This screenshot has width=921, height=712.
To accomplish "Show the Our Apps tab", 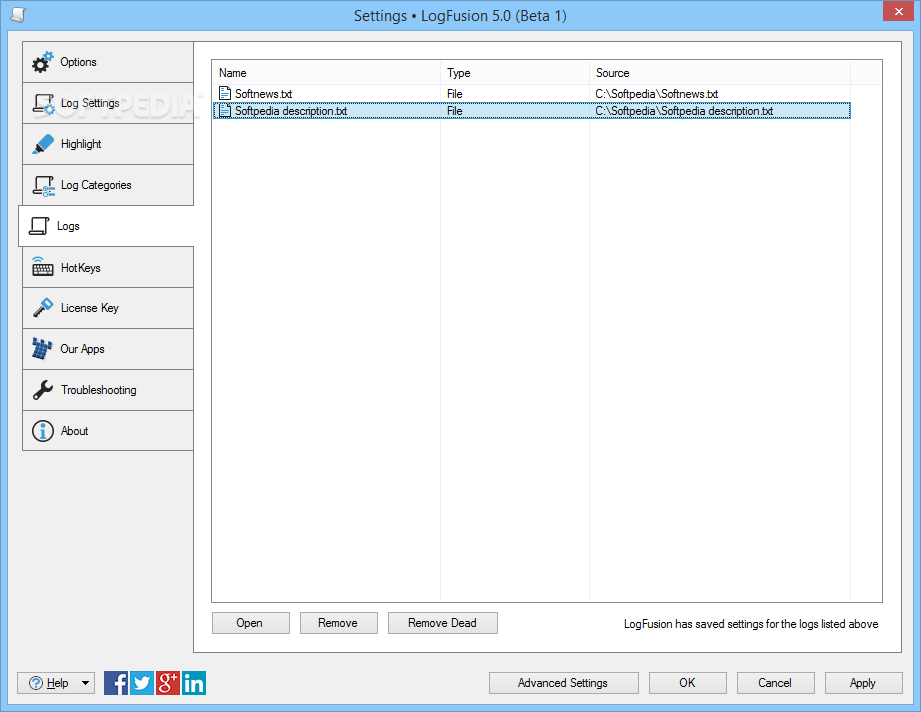I will point(108,349).
